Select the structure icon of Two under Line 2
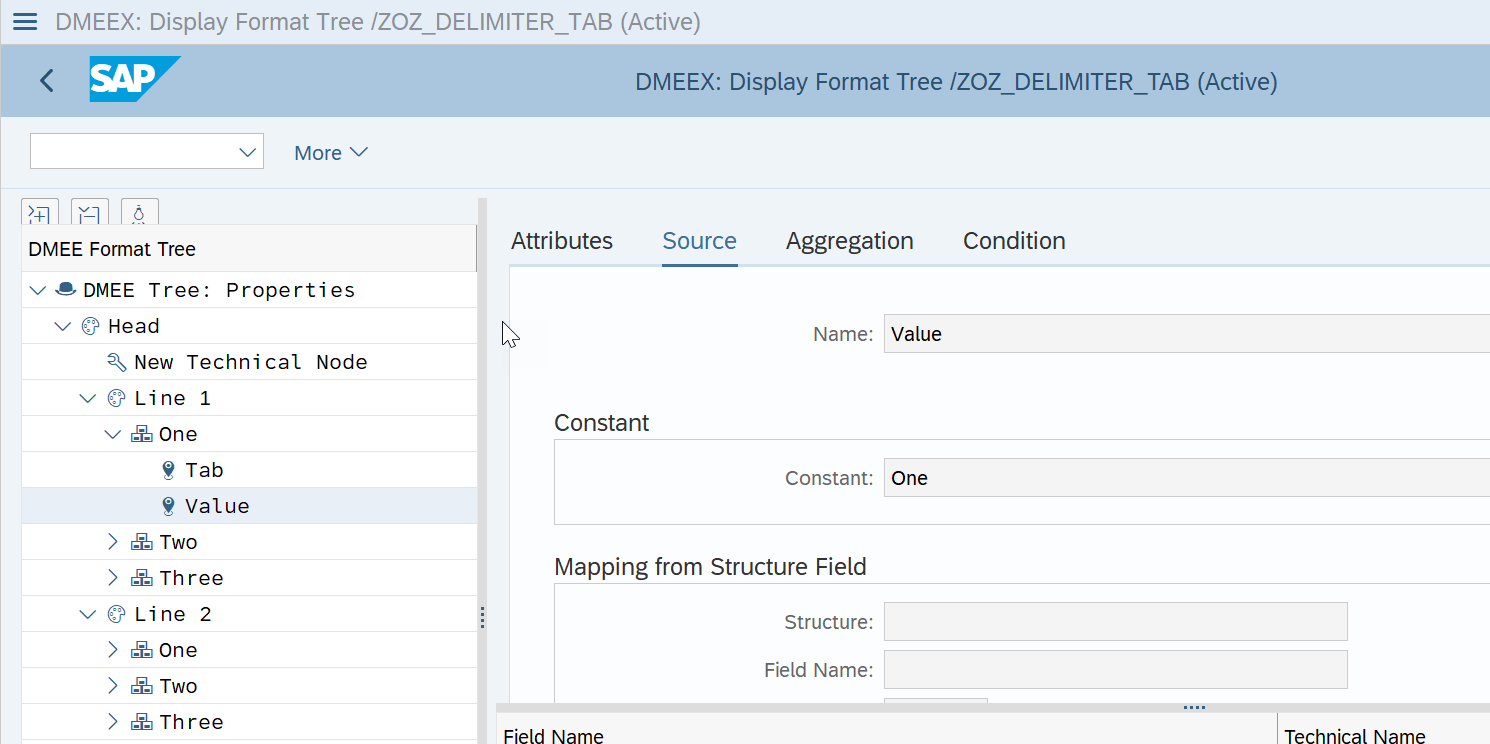1490x744 pixels. coord(141,686)
